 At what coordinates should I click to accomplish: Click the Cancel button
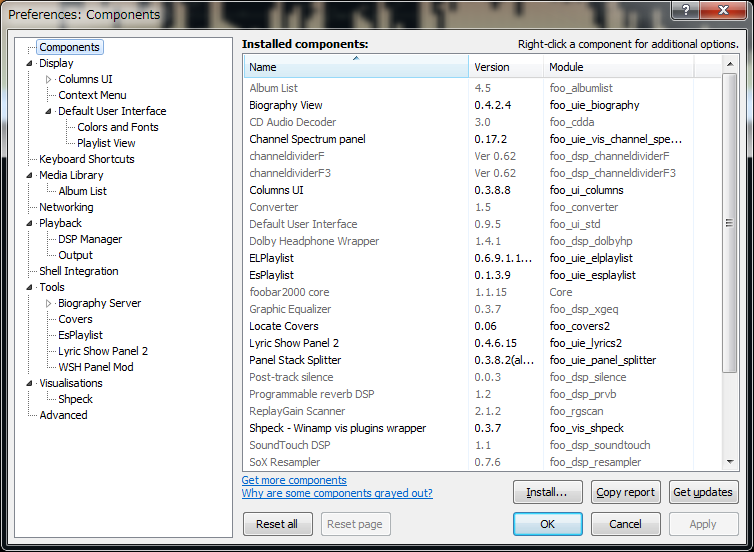click(626, 524)
